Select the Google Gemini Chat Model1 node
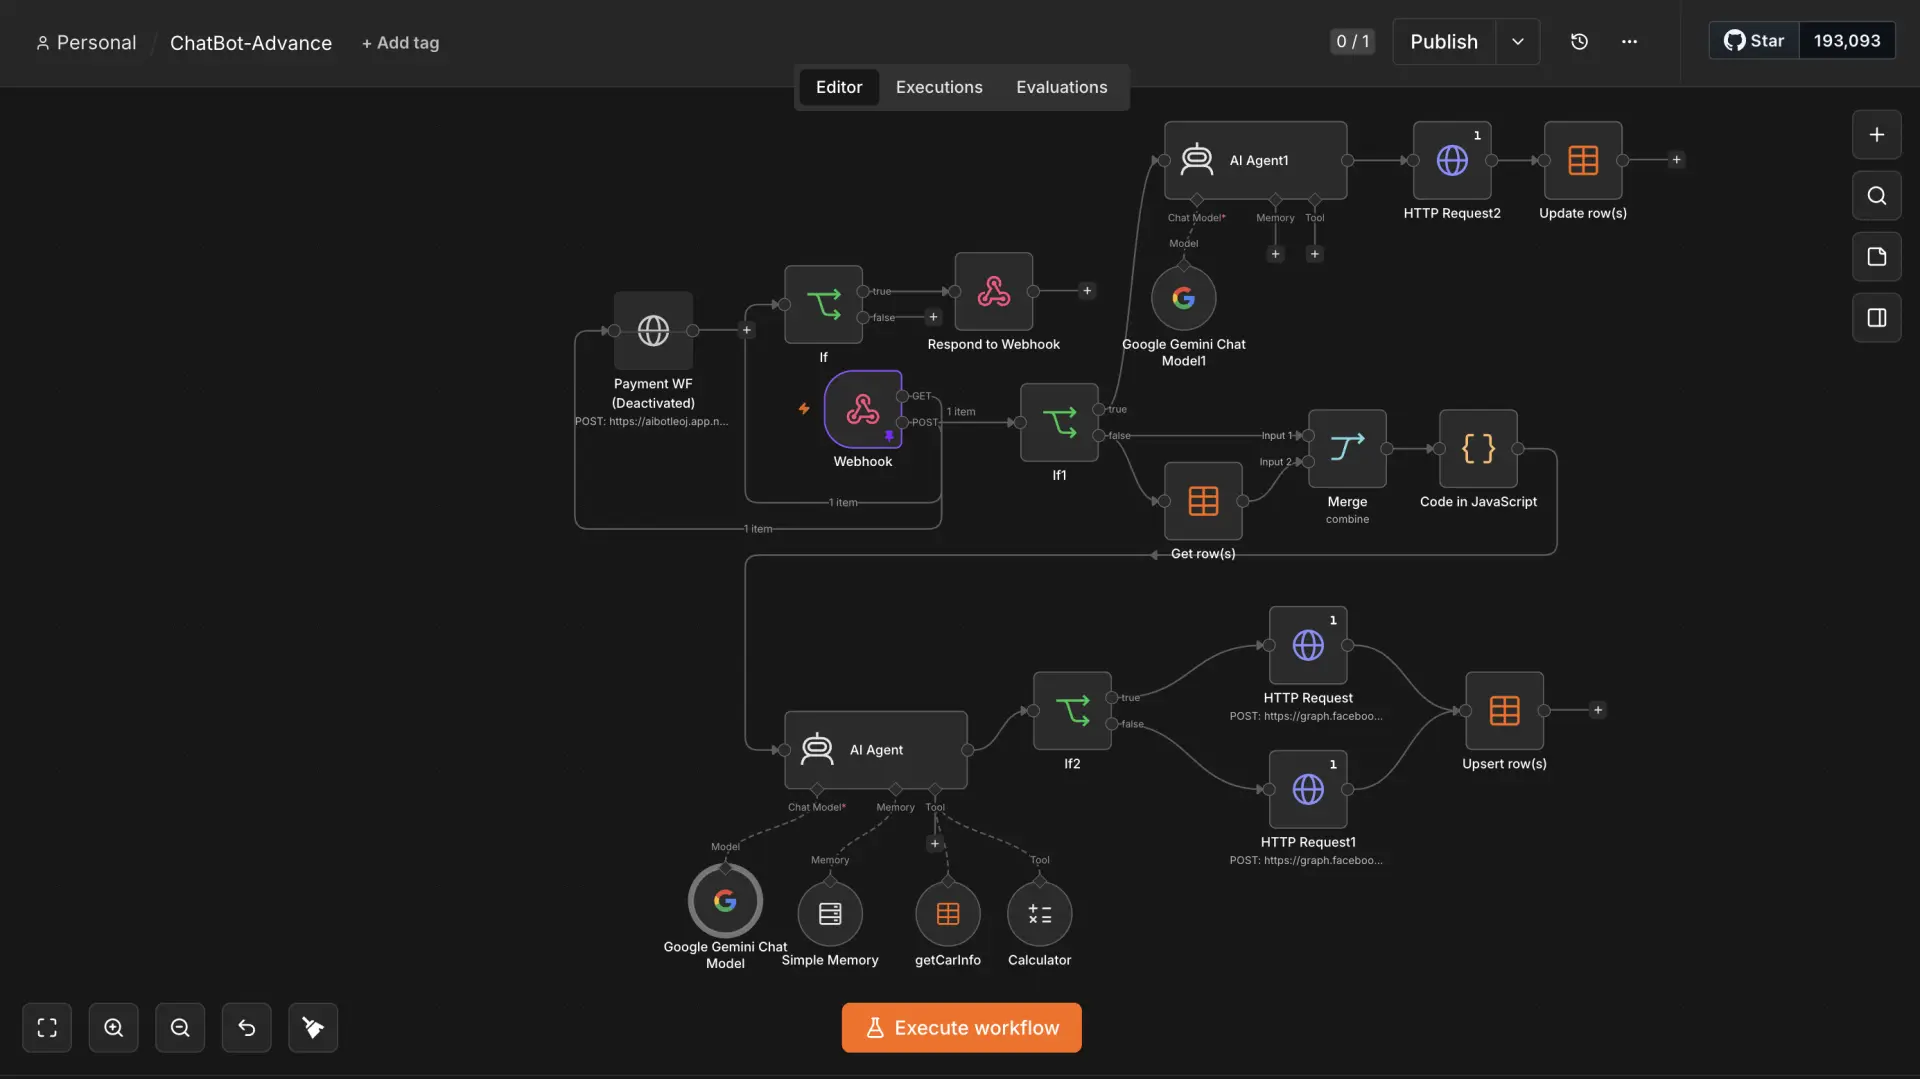Screen dimensions: 1920x1079 pyautogui.click(x=1183, y=298)
